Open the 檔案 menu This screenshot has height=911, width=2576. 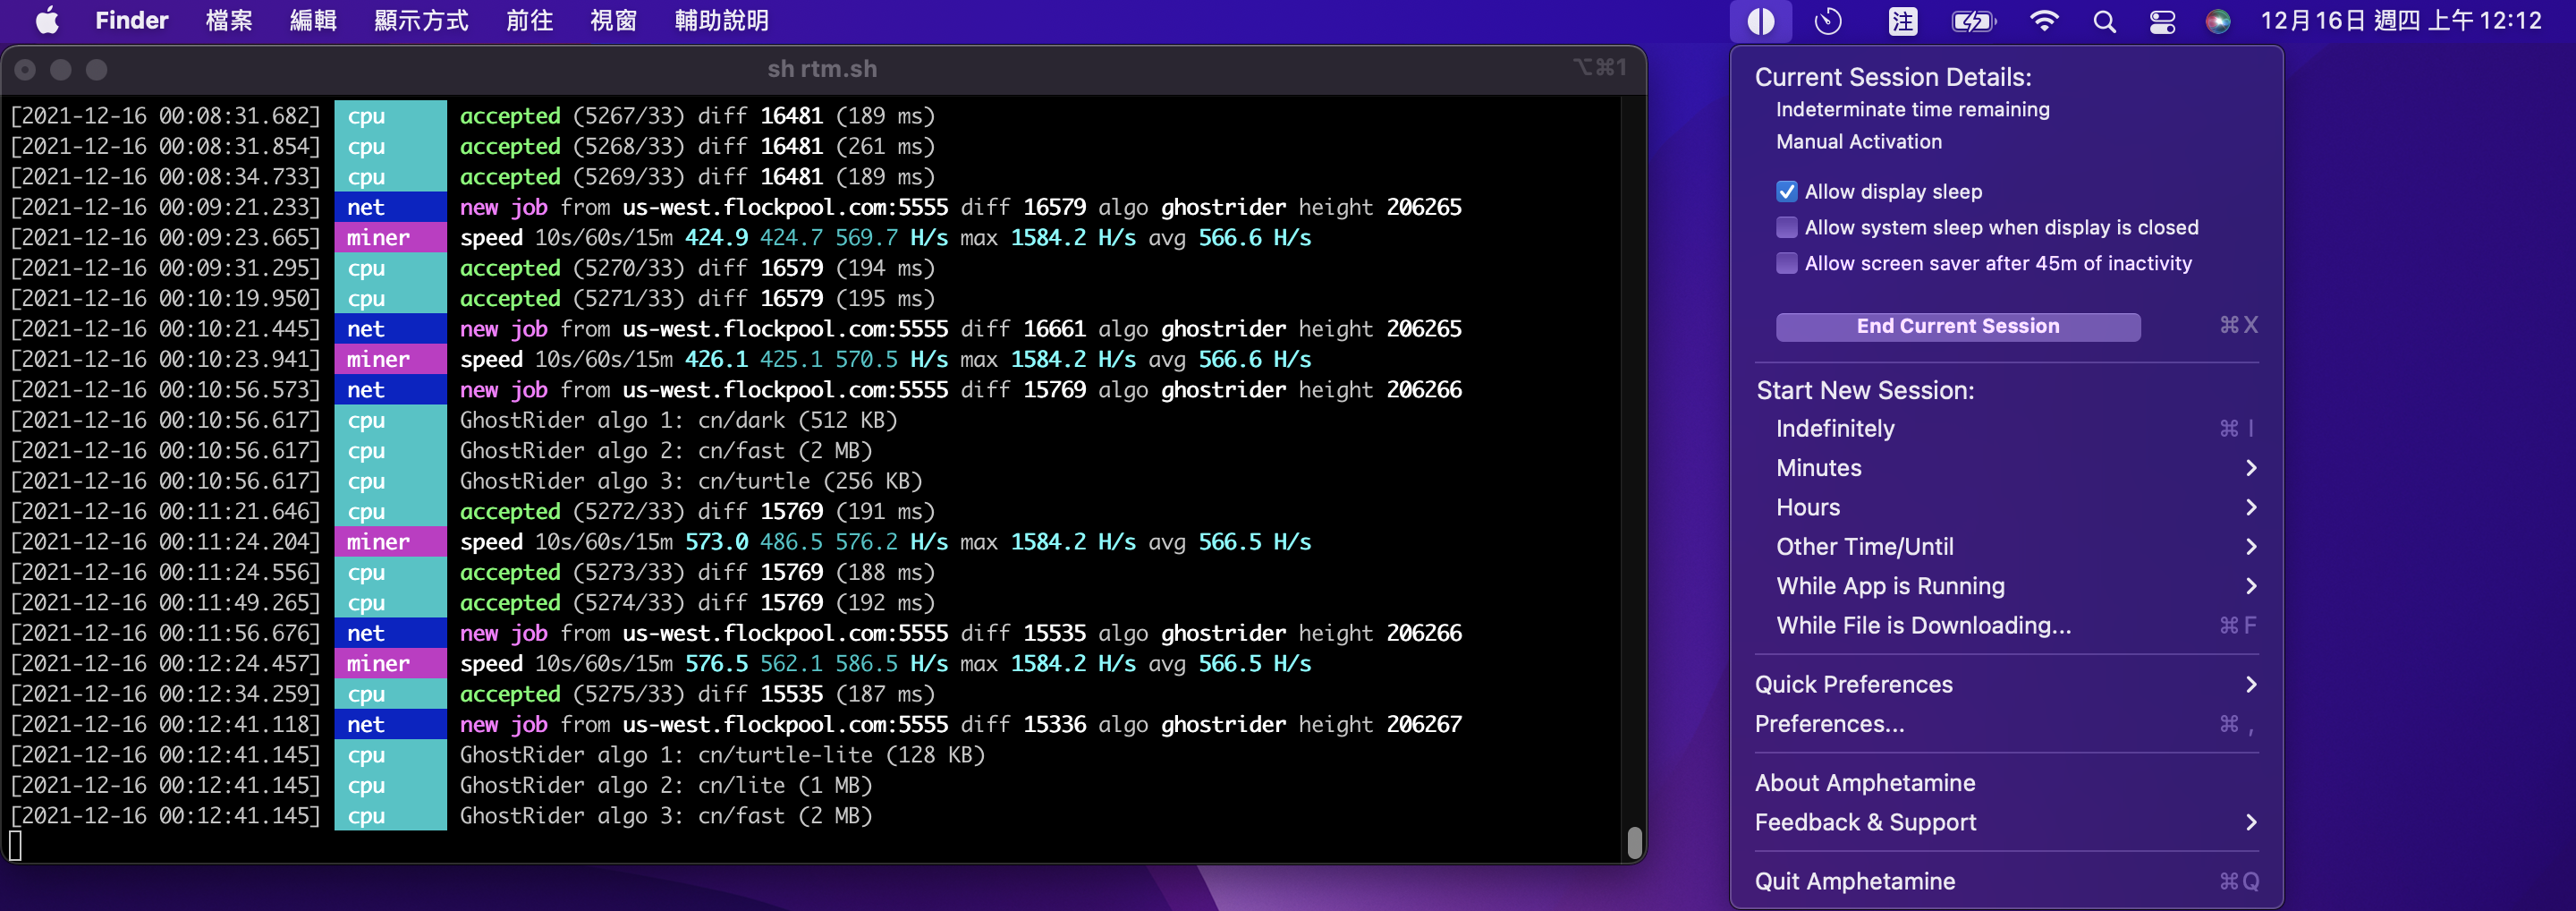click(x=229, y=21)
